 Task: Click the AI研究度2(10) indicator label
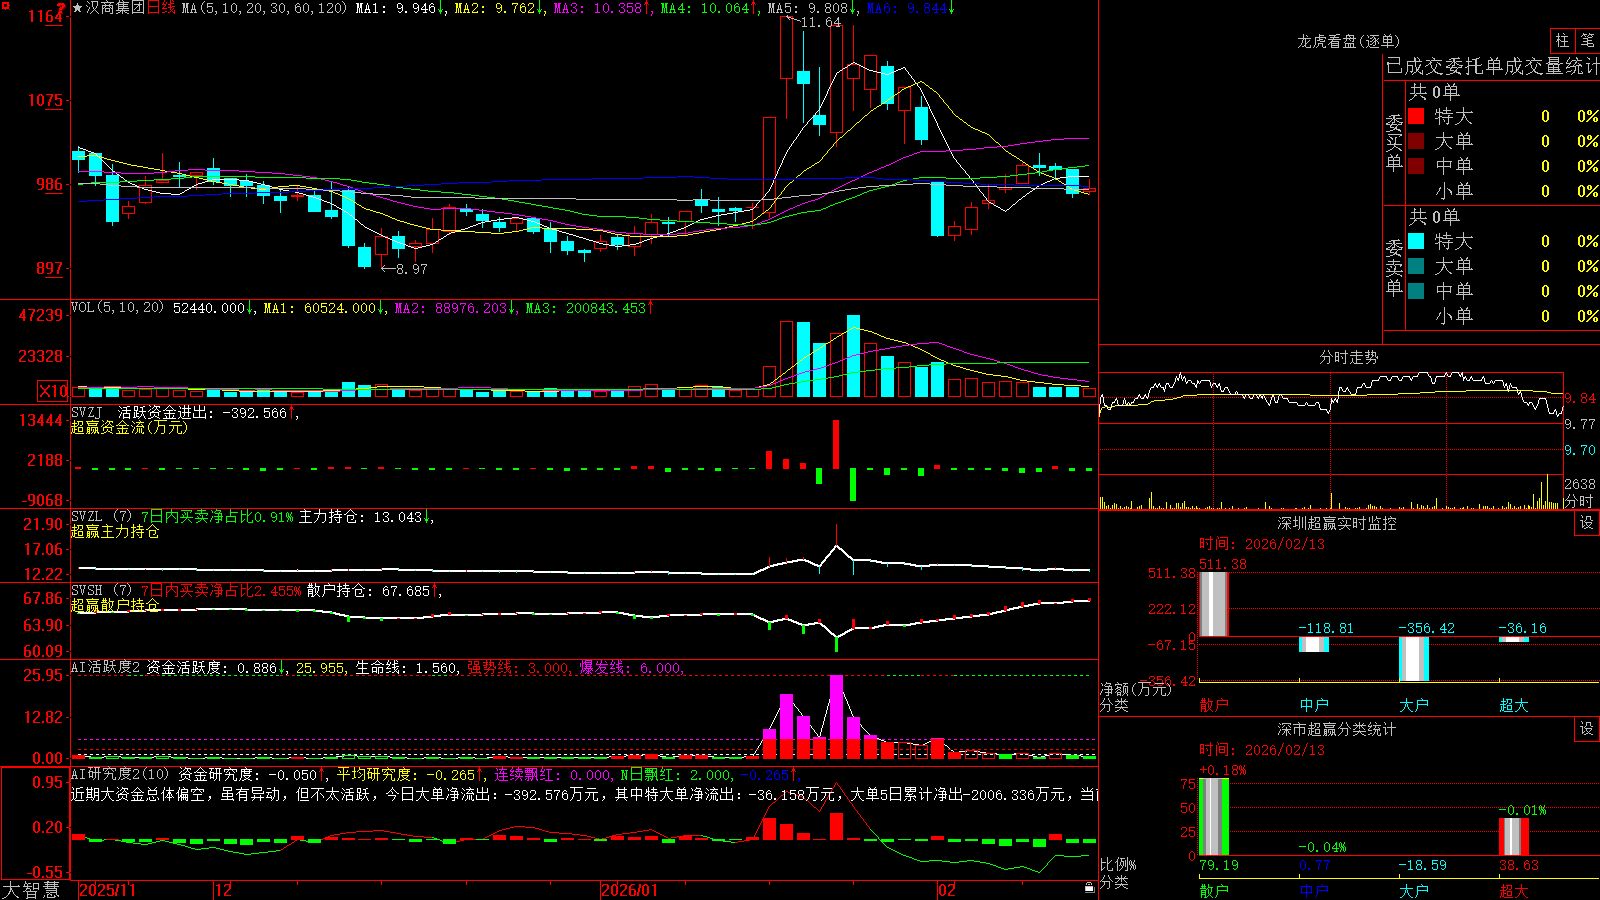[x=120, y=774]
